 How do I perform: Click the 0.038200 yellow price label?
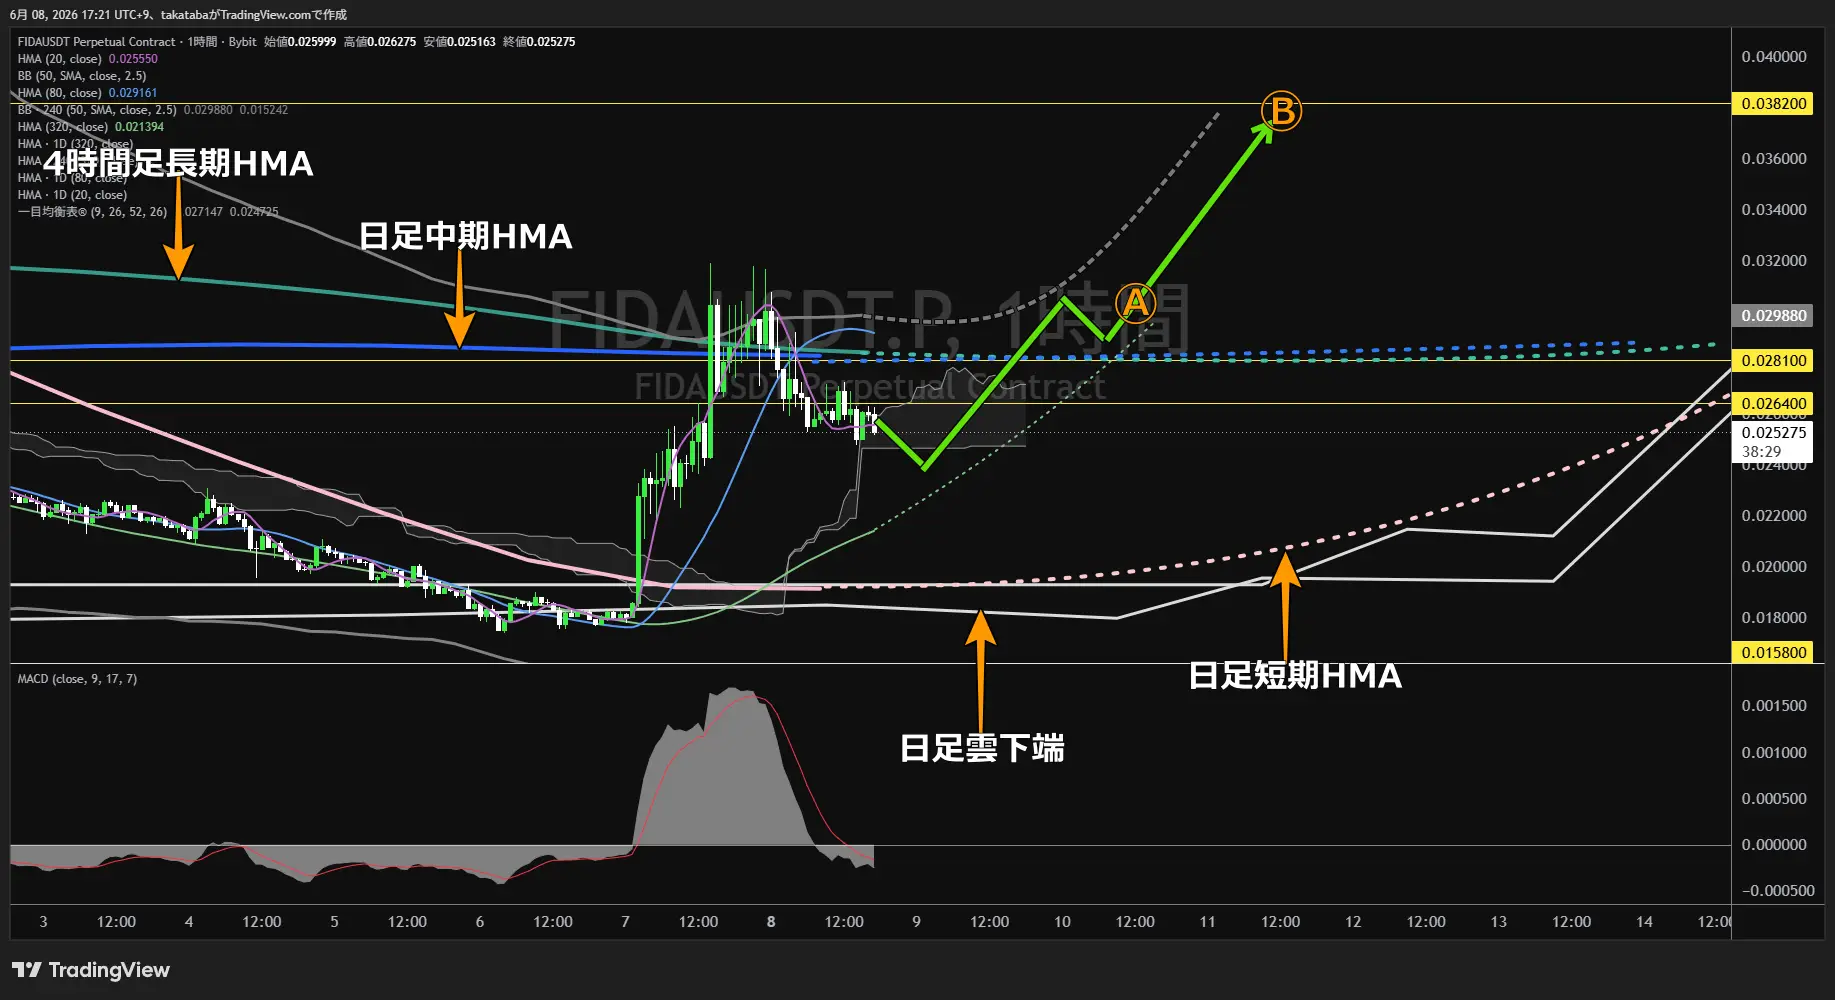coord(1774,104)
